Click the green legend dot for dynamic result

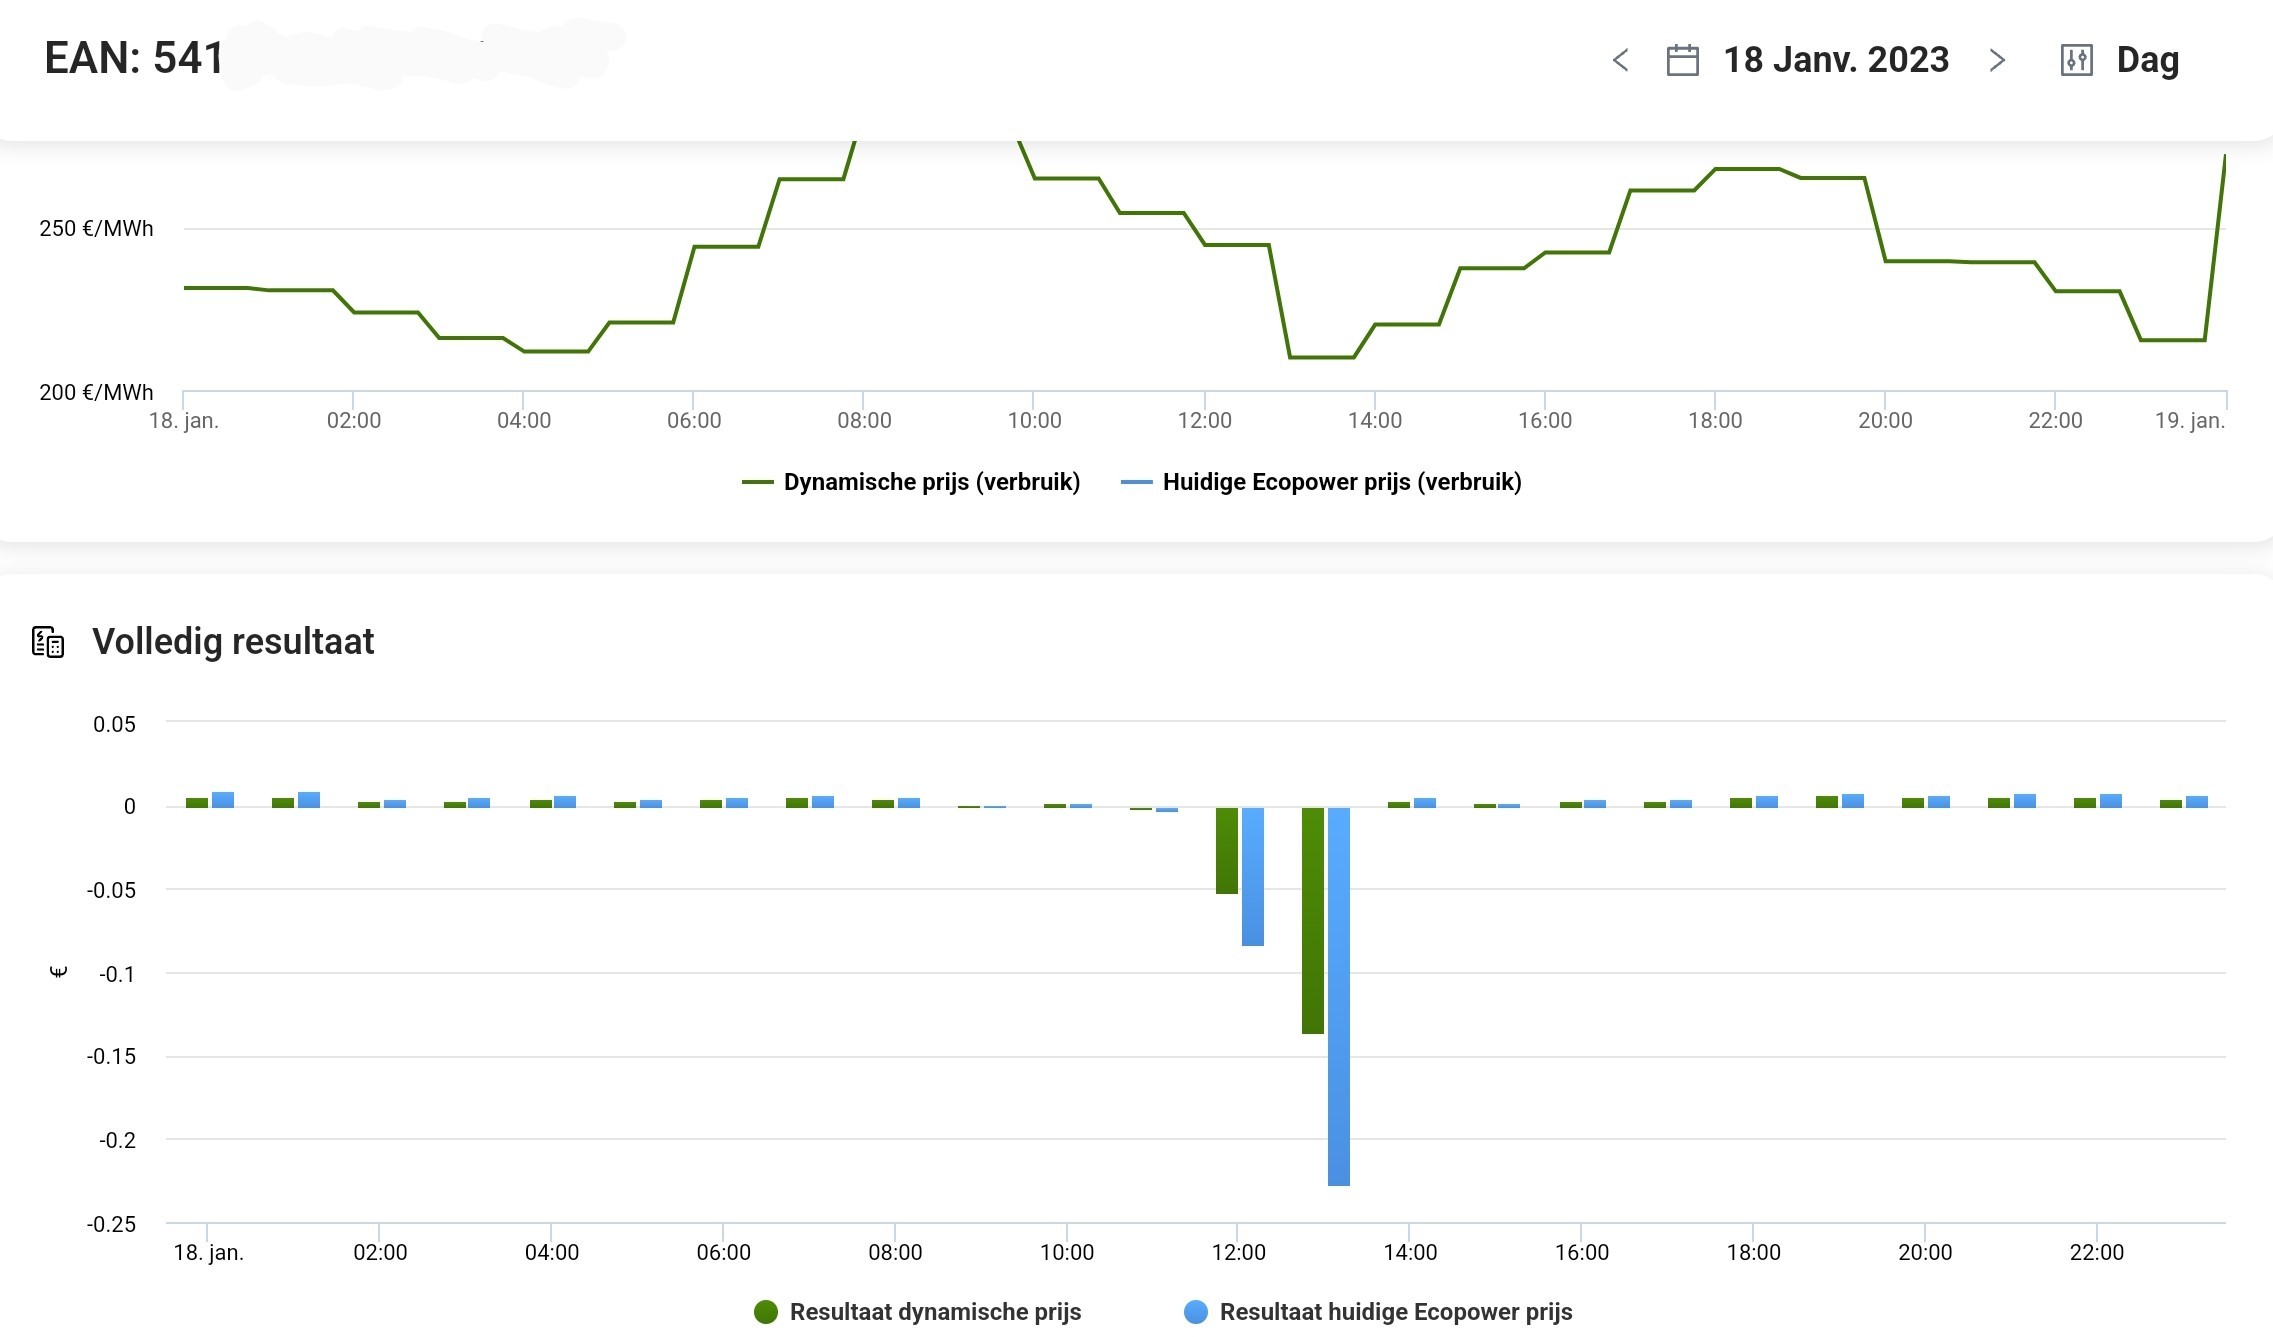click(766, 1312)
